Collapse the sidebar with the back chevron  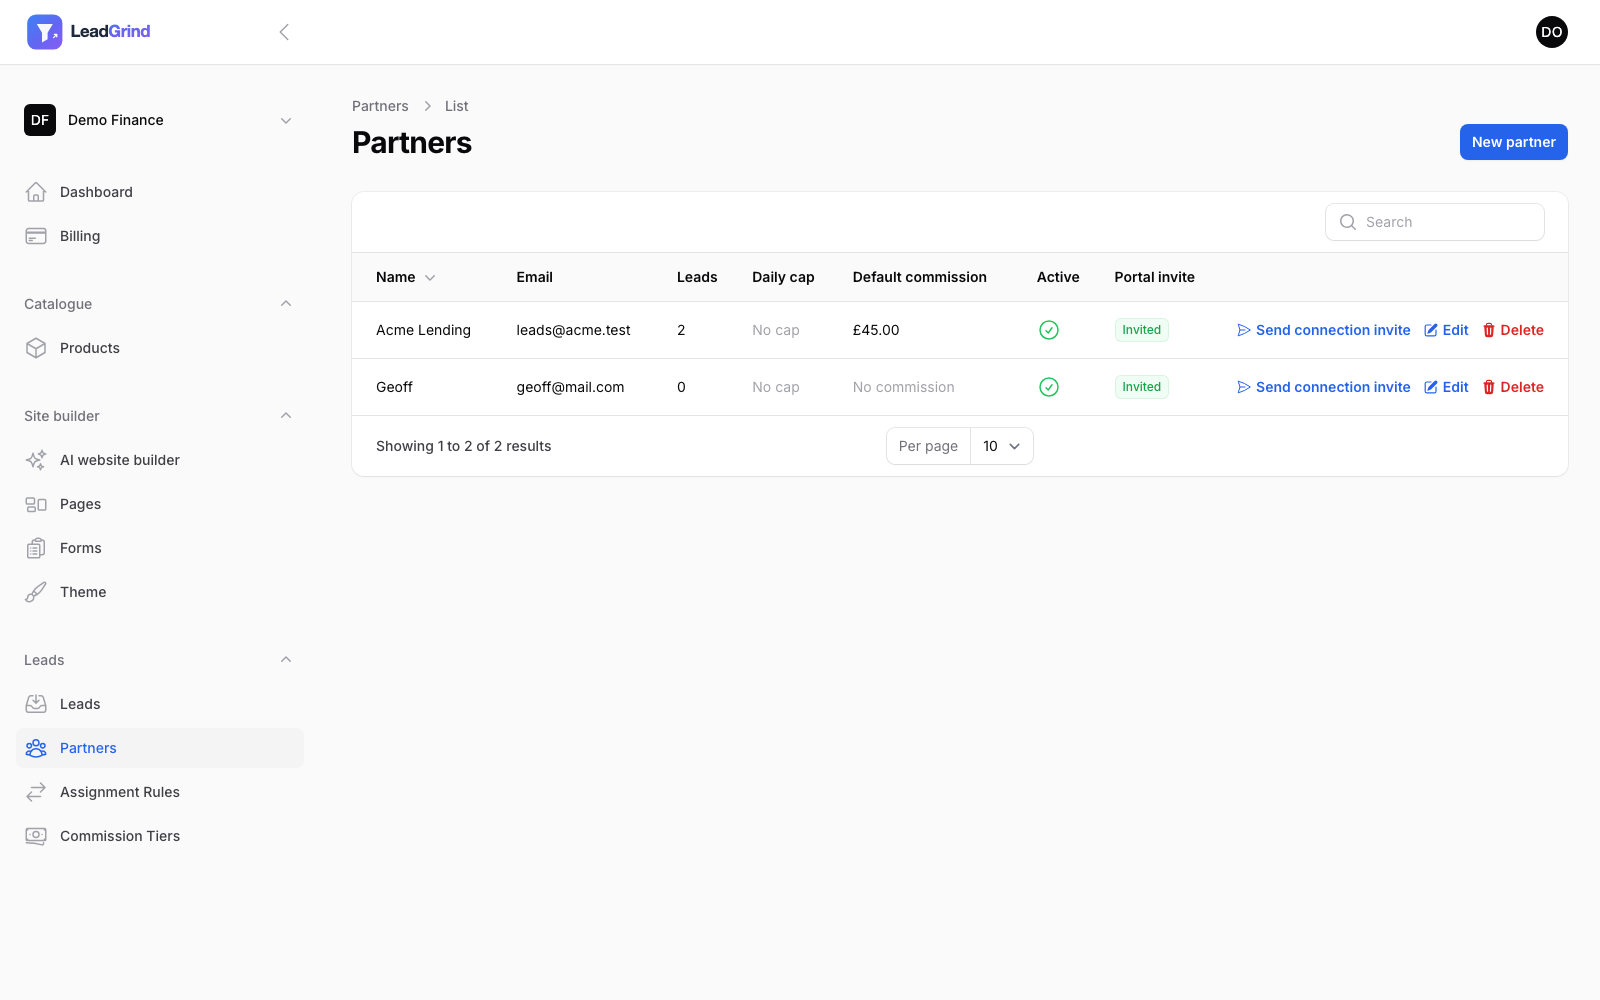tap(284, 32)
